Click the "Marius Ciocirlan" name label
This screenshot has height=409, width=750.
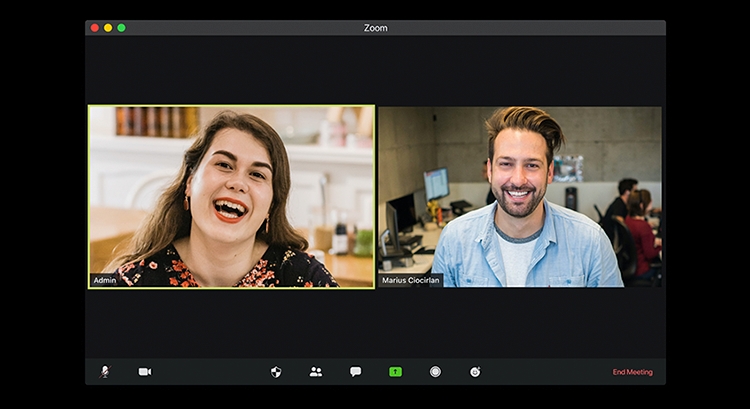[x=410, y=280]
